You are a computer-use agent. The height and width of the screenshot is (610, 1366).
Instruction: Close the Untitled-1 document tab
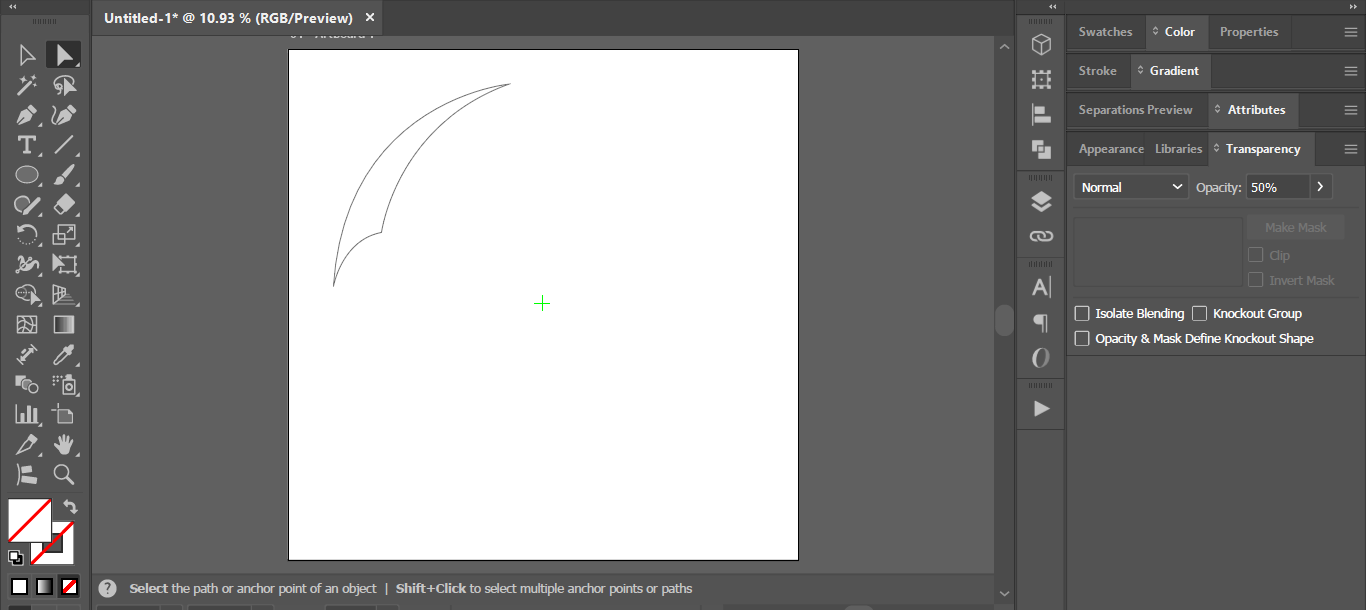pos(370,18)
